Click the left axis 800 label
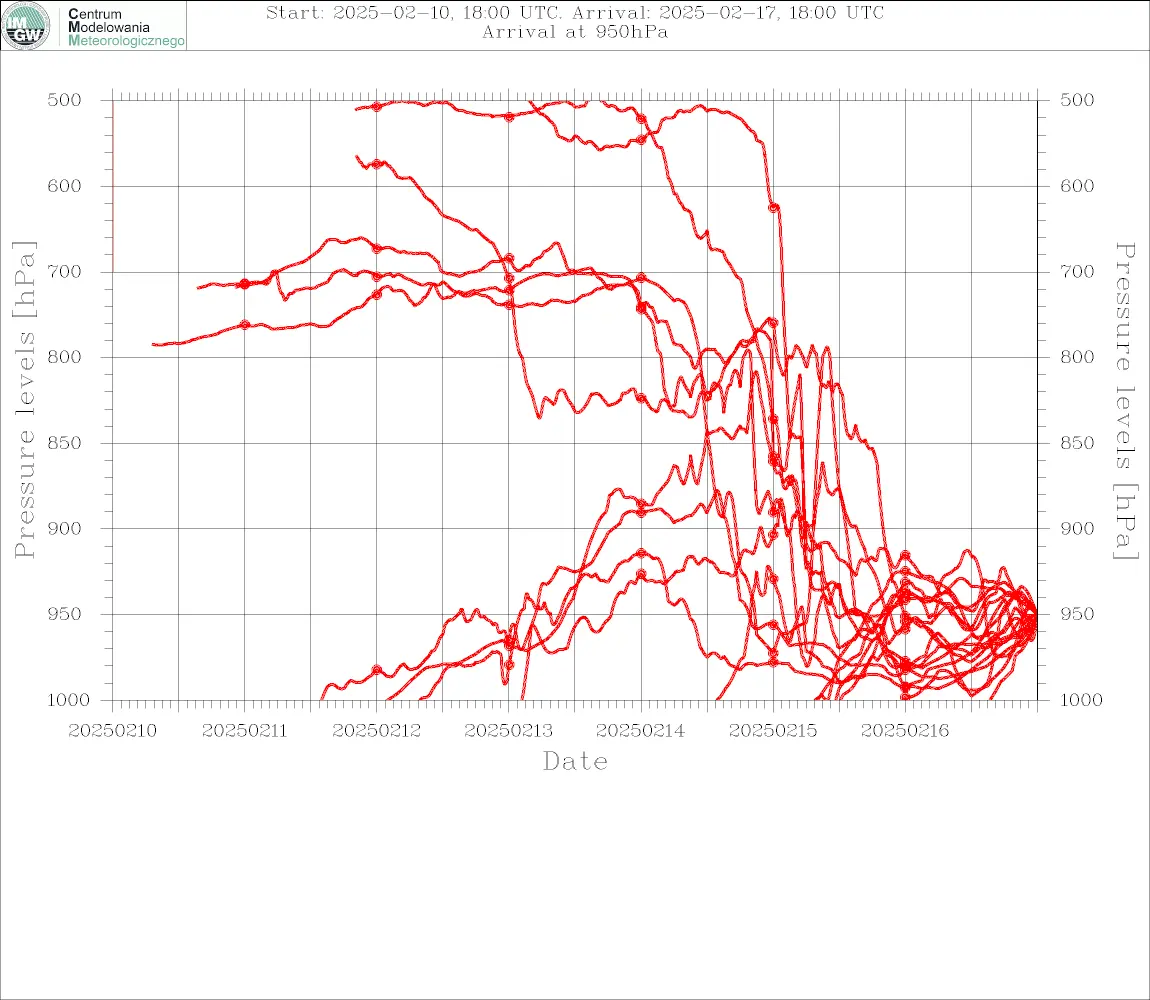 pyautogui.click(x=65, y=357)
